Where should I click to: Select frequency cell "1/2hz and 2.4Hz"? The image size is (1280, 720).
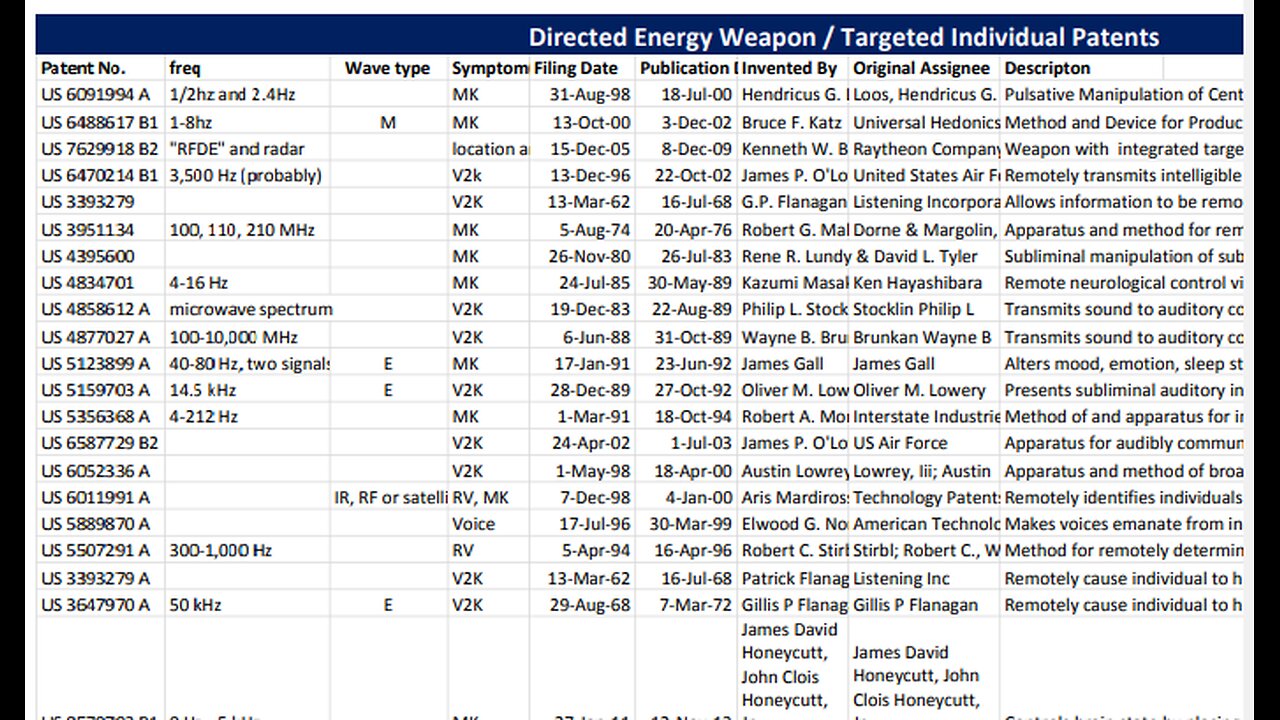point(232,95)
